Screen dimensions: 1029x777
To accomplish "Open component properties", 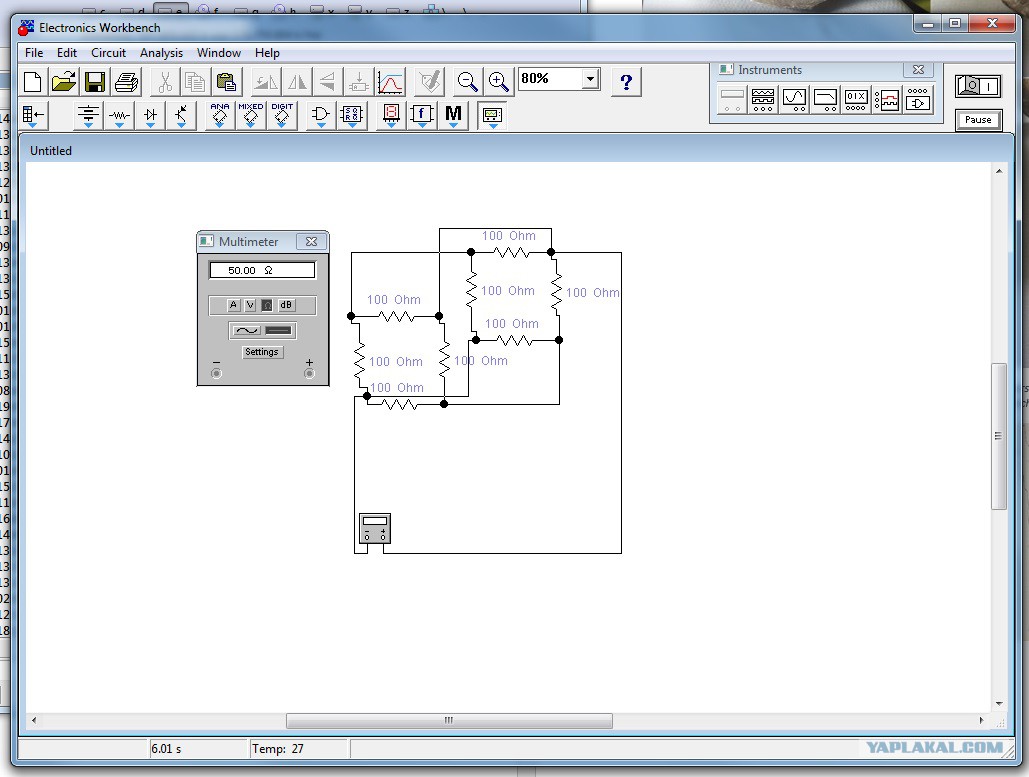I will coord(430,82).
